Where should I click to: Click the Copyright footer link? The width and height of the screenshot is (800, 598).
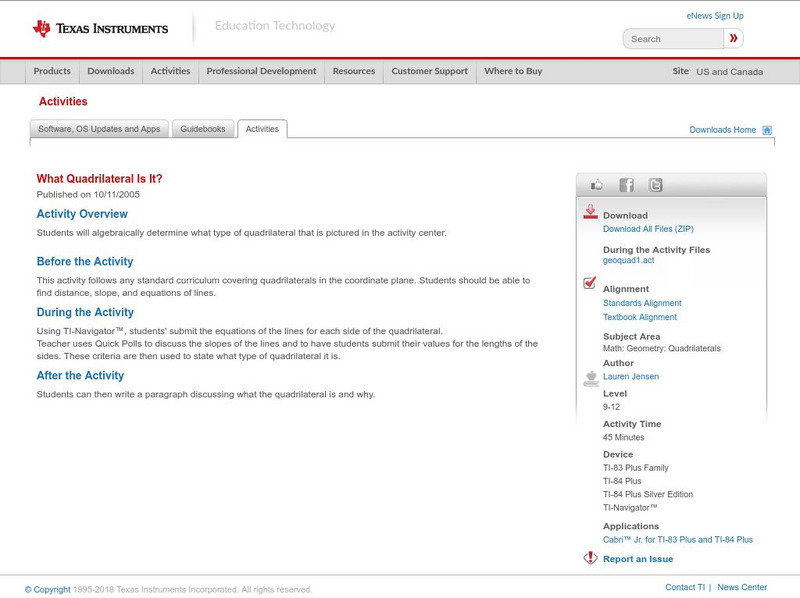[47, 590]
